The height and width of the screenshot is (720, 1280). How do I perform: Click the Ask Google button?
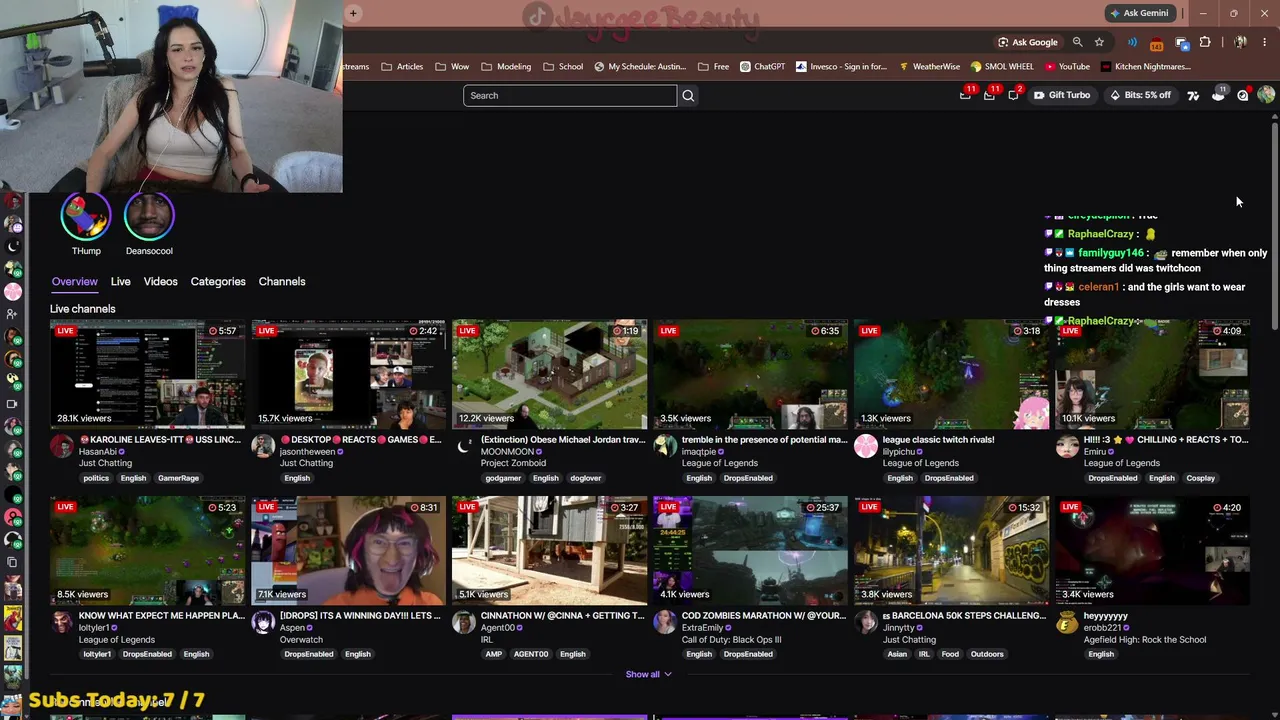(x=1027, y=42)
